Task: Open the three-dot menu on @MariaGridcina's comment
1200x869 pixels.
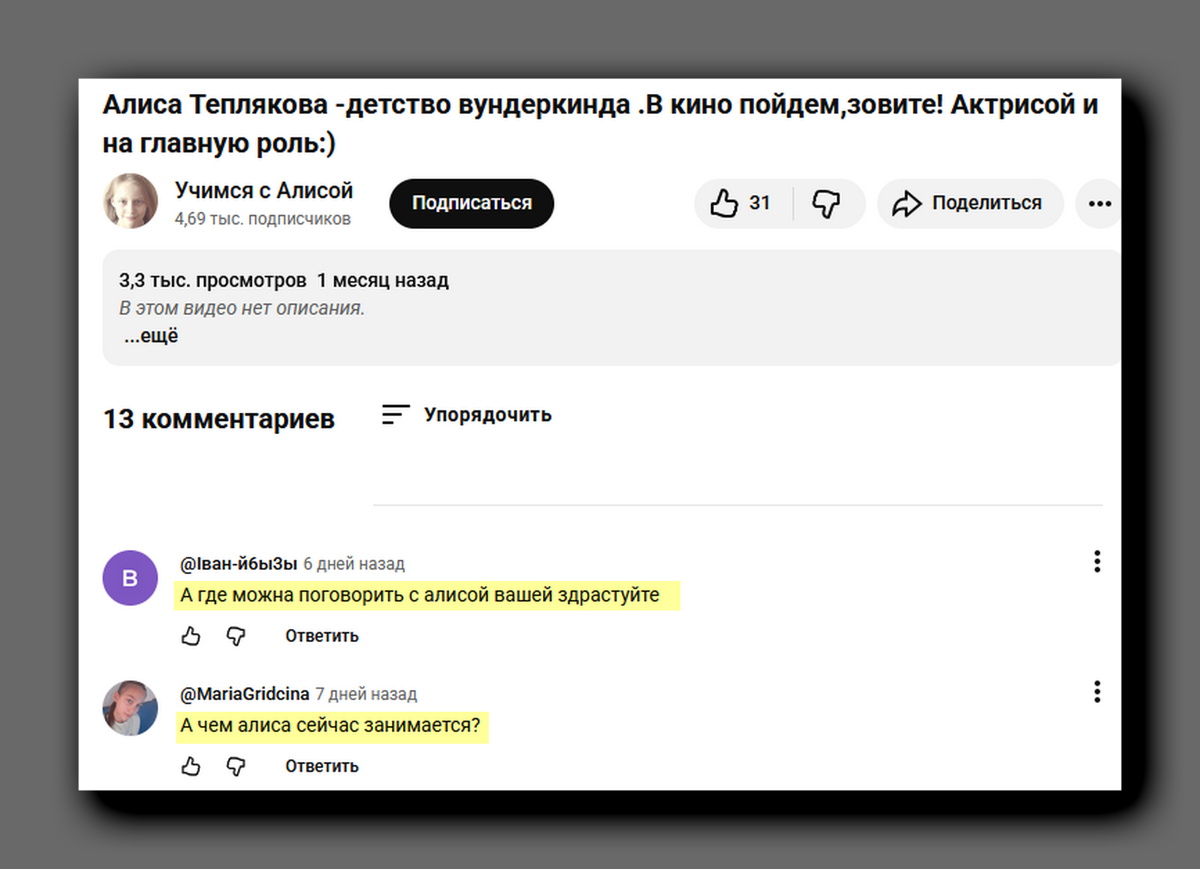Action: 1097,691
